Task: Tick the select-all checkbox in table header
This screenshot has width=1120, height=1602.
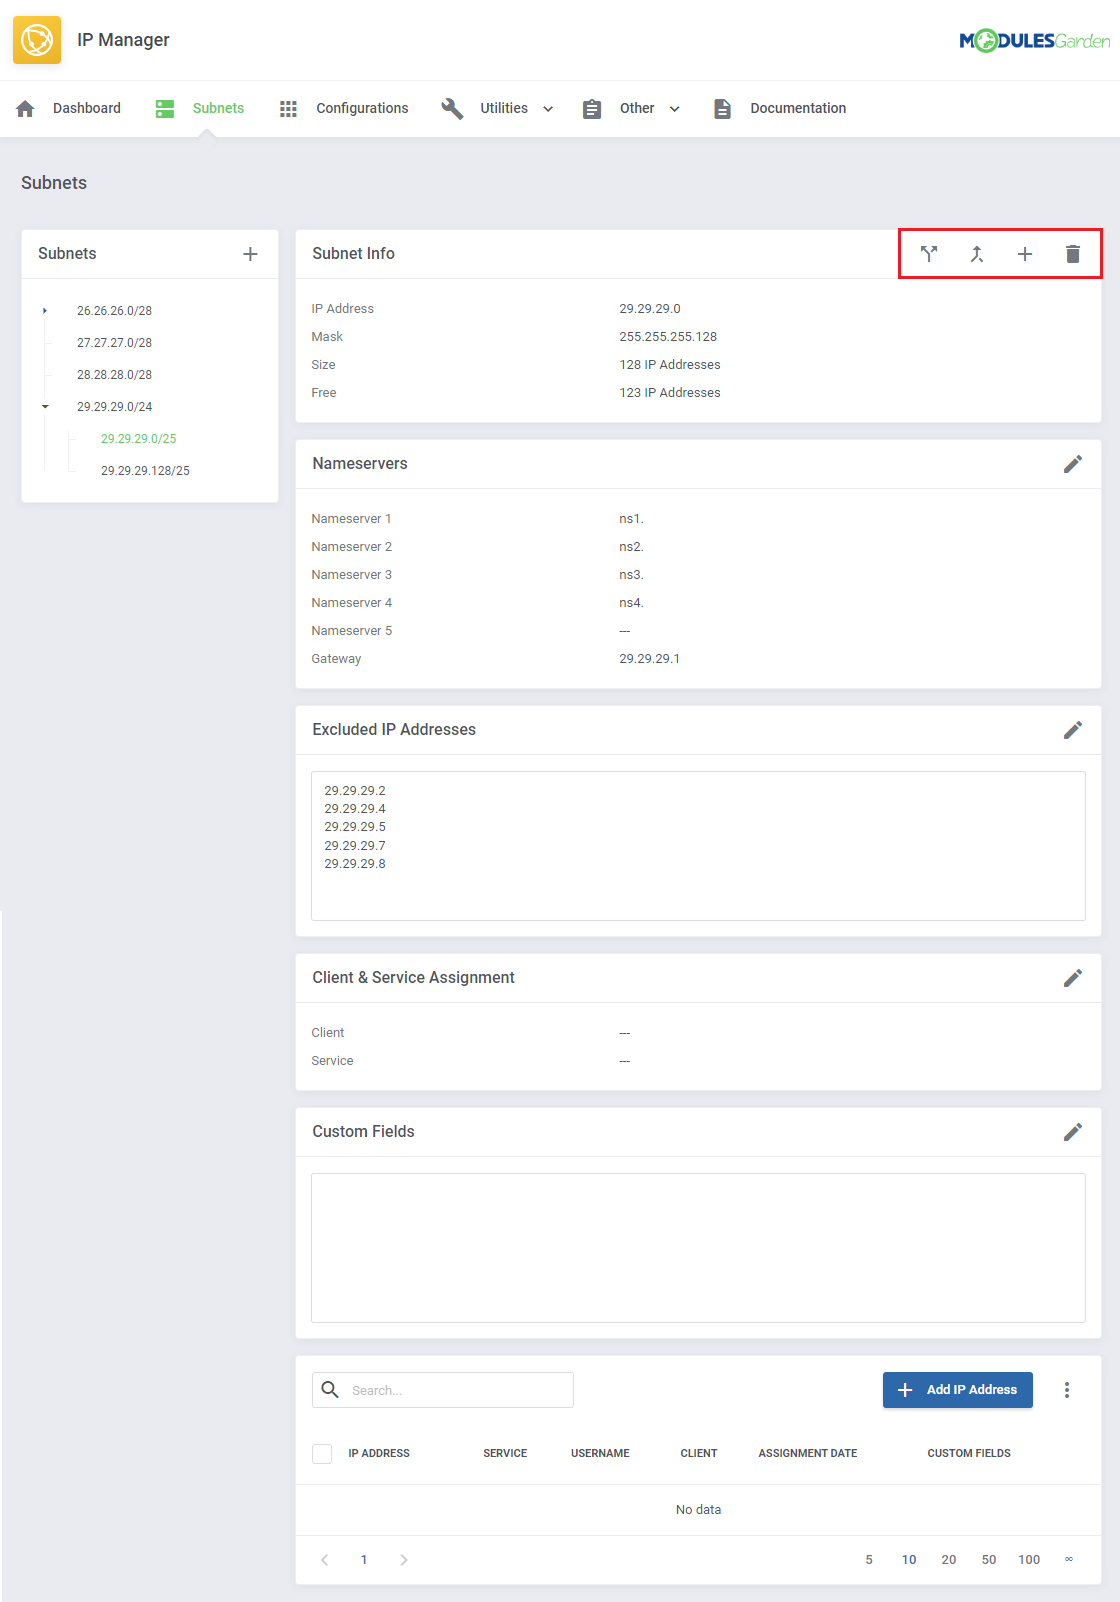Action: [x=322, y=1454]
